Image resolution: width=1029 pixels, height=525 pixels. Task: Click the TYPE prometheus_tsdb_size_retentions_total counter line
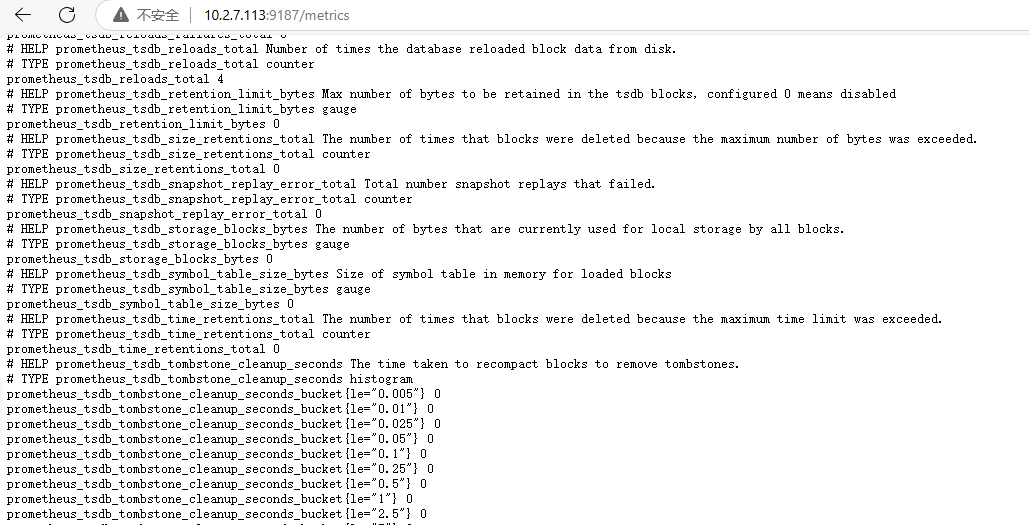[188, 154]
